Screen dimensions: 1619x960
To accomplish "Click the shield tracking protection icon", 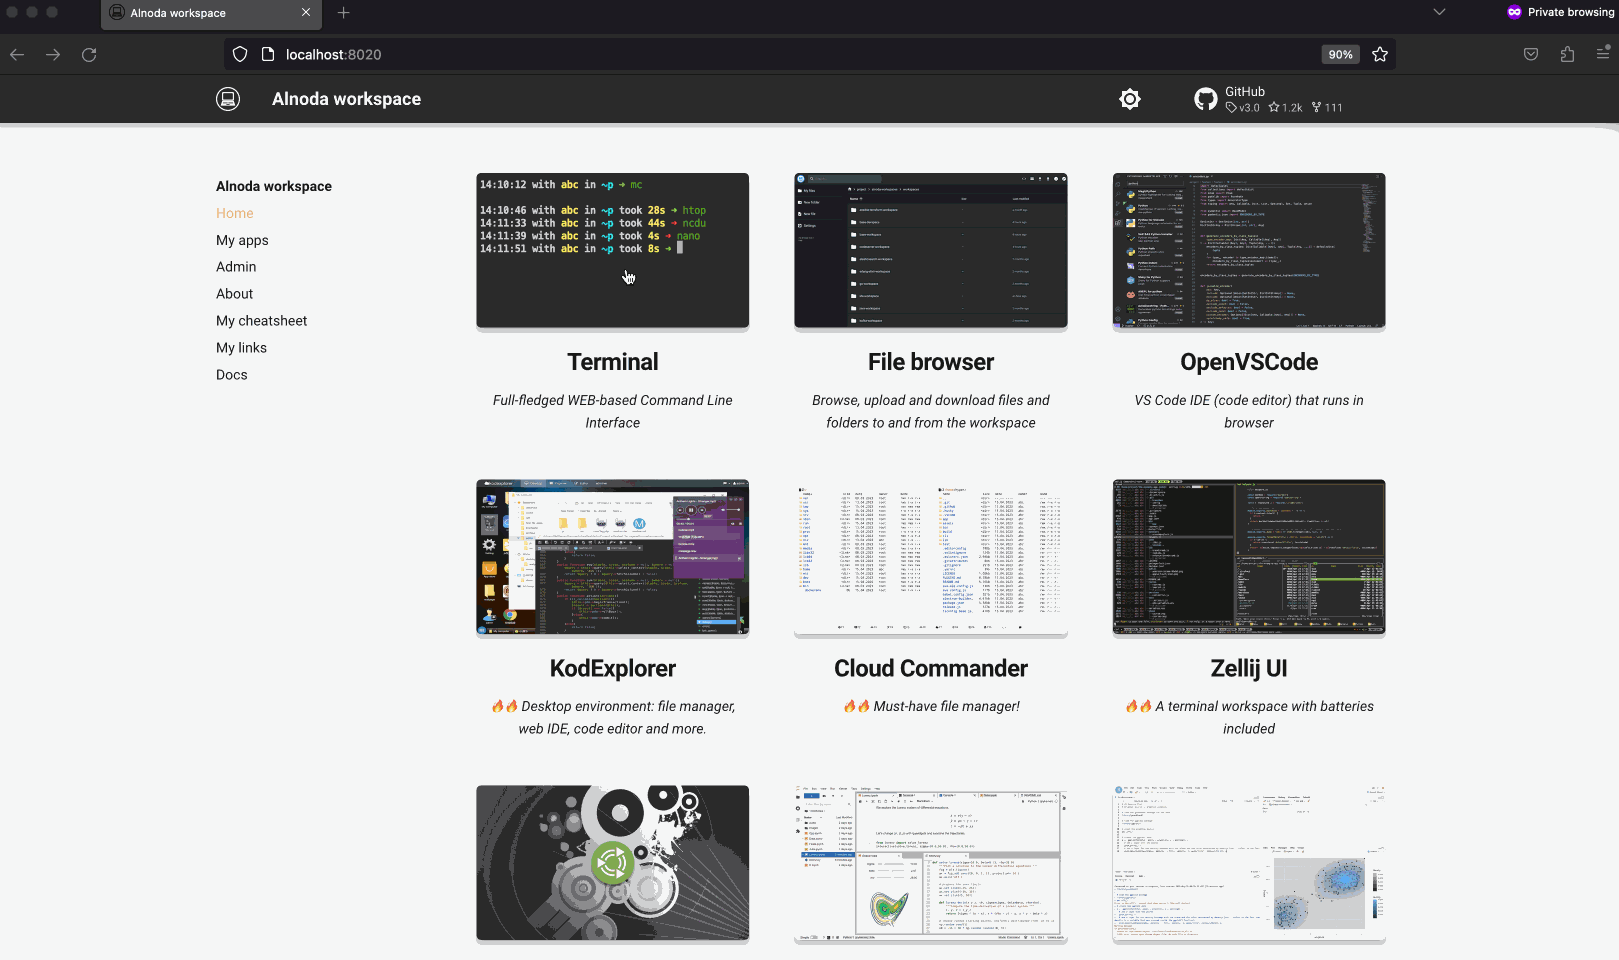I will (240, 54).
